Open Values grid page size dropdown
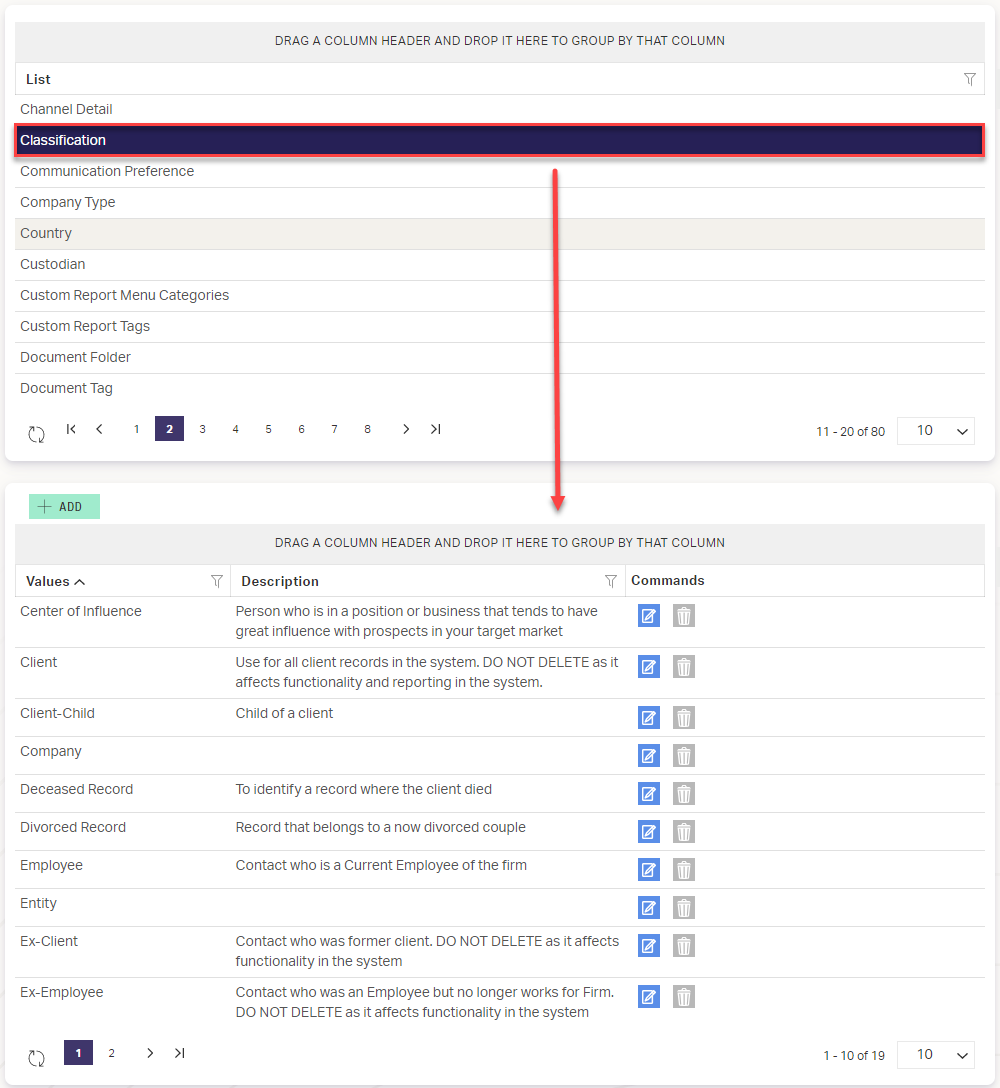 point(935,1055)
